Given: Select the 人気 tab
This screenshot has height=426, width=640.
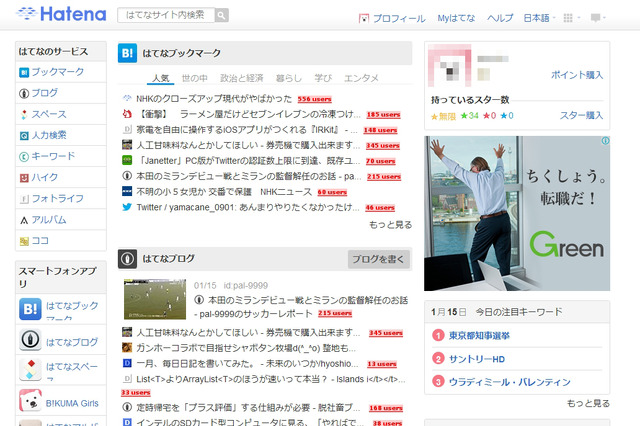Looking at the screenshot, I should pos(160,78).
